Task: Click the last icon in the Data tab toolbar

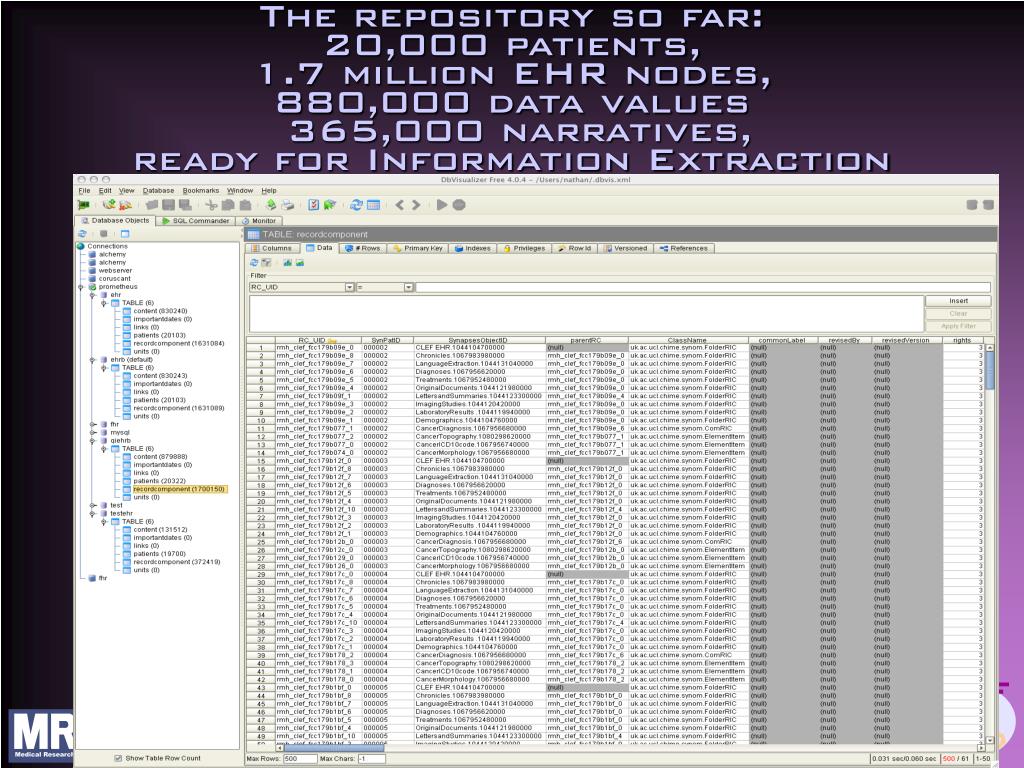Action: (x=300, y=263)
